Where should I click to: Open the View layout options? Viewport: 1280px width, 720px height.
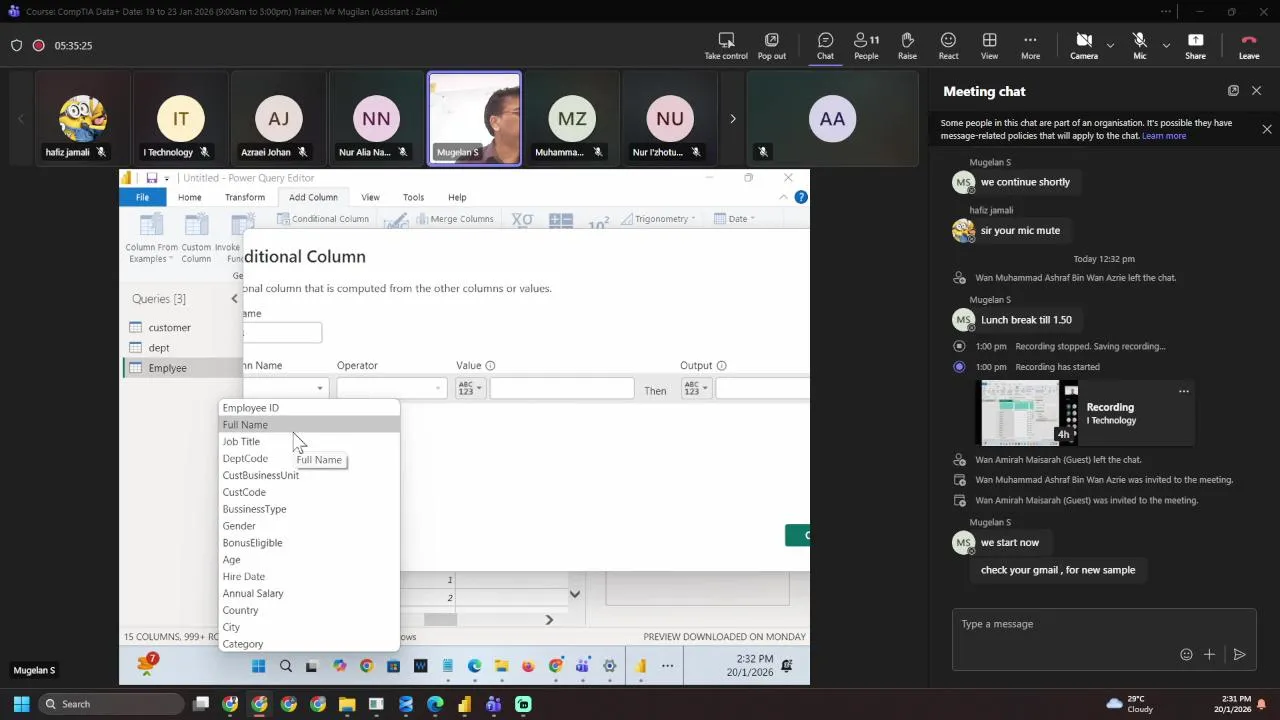989,46
